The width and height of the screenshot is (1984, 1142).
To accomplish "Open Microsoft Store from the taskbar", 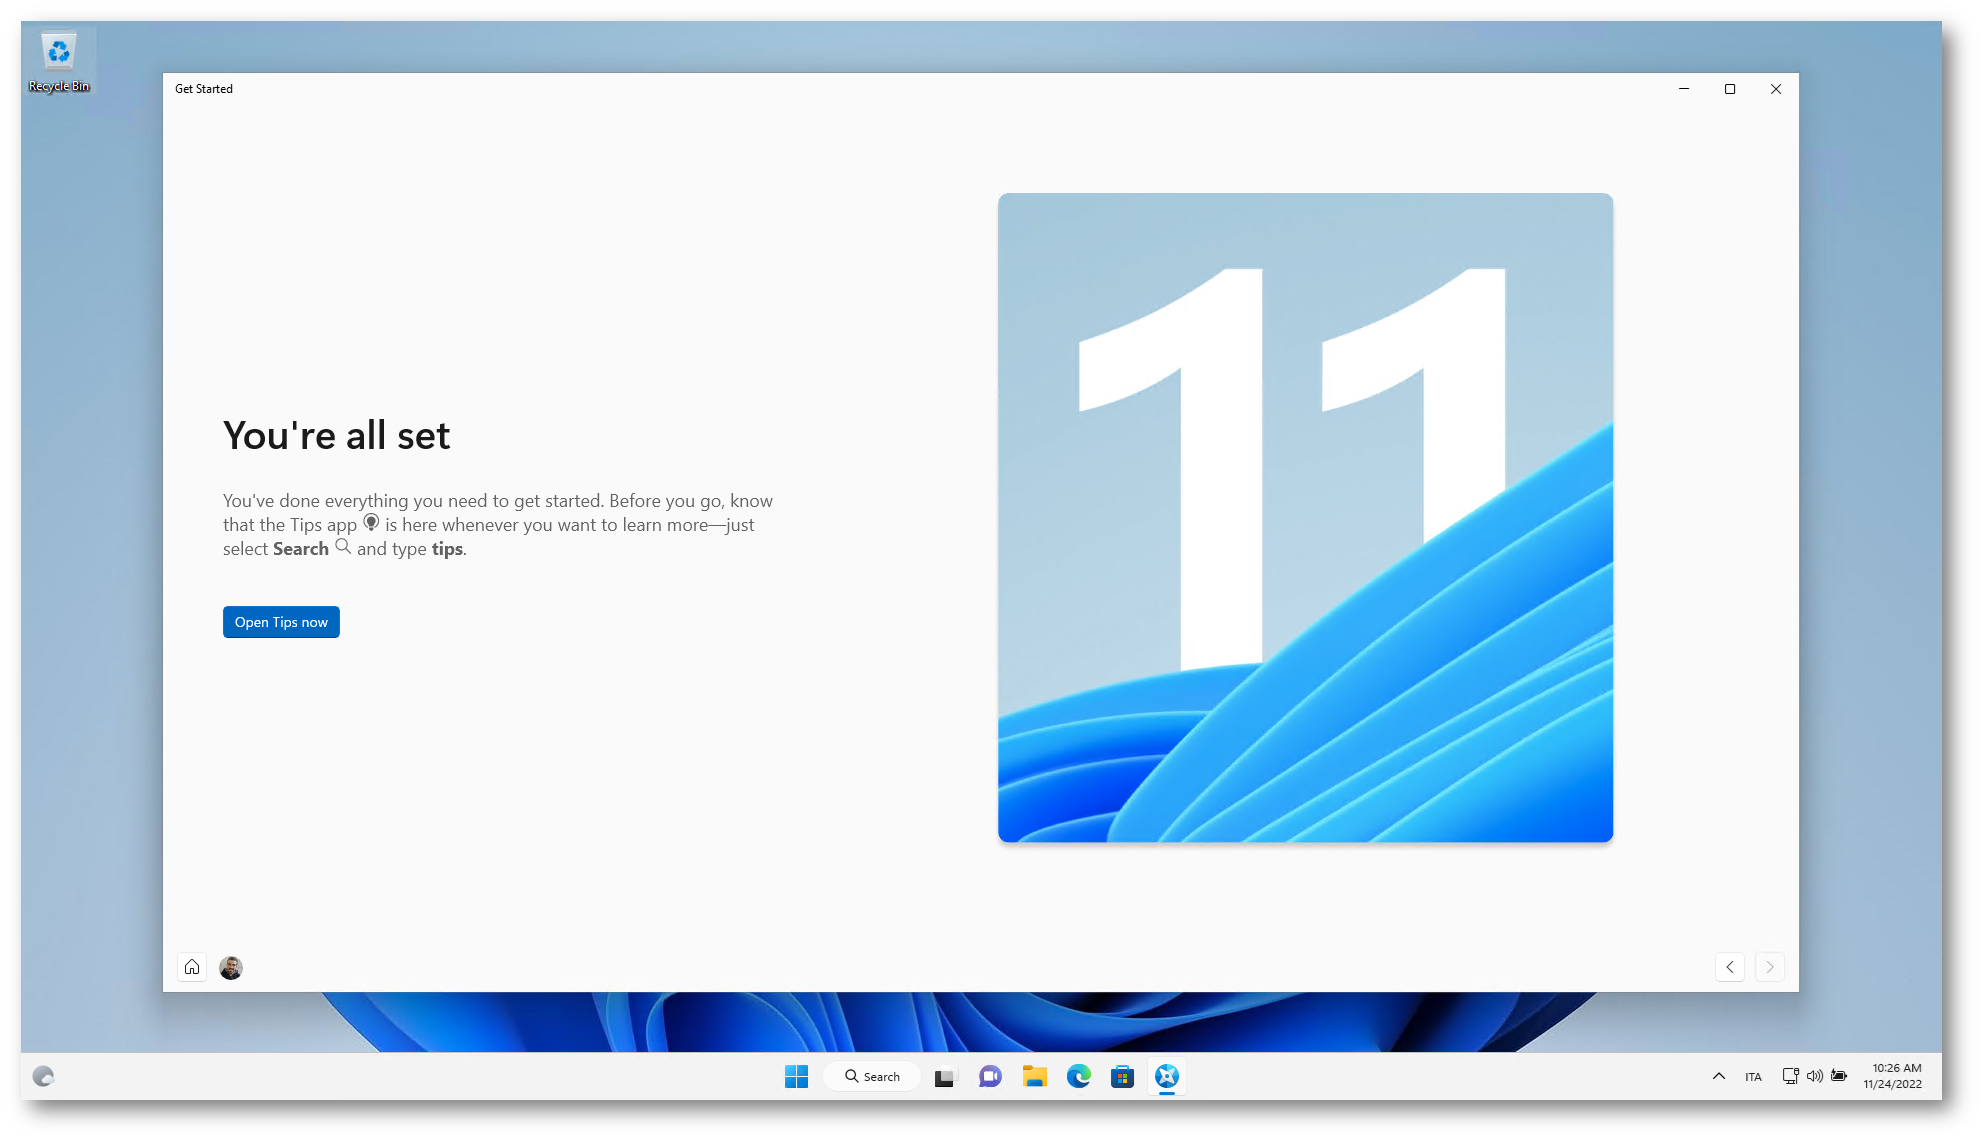I will click(x=1122, y=1076).
